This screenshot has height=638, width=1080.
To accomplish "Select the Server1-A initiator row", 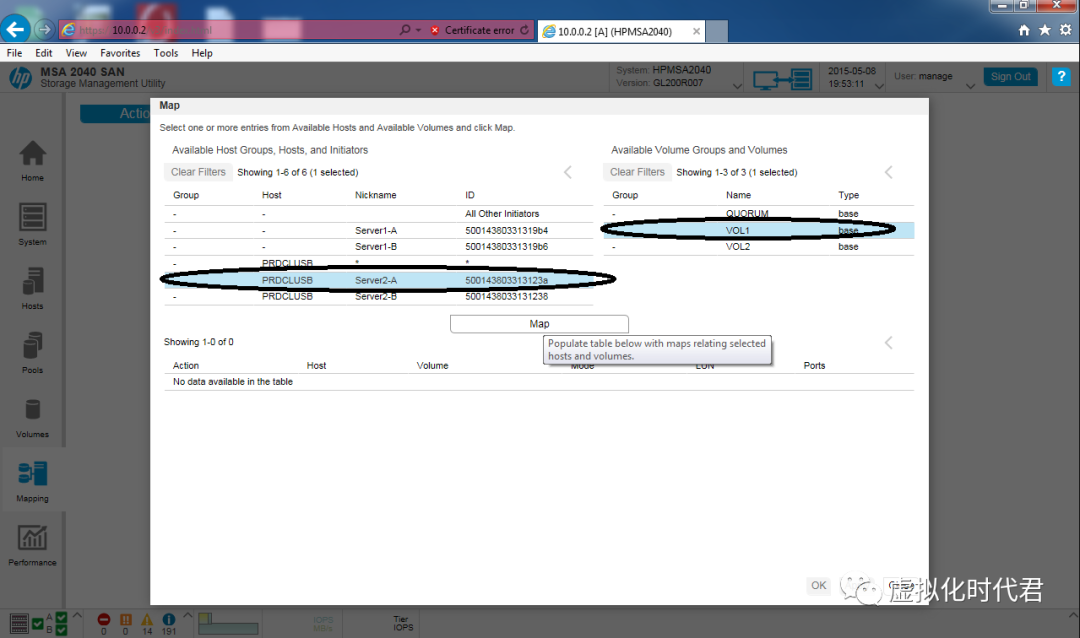I will tap(379, 230).
